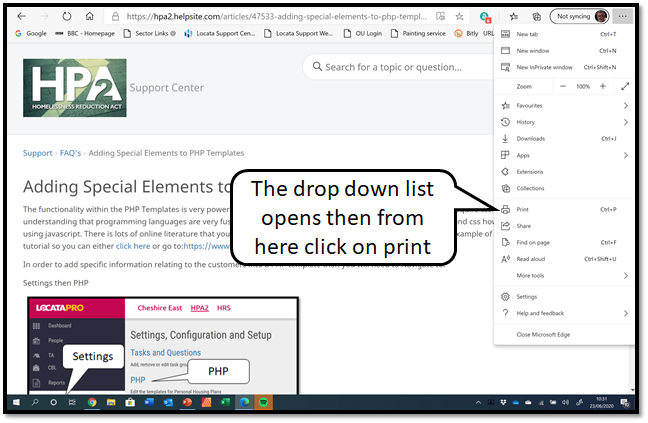Open Settings from the Edge menu

click(x=564, y=297)
